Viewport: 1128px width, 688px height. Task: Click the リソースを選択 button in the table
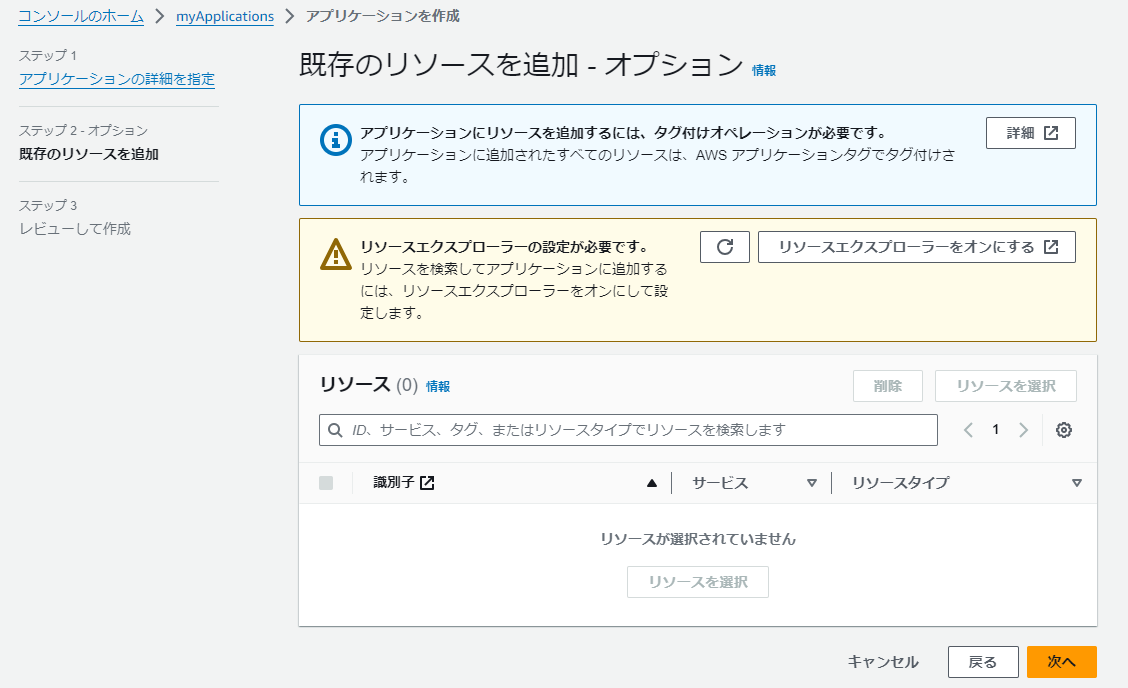(697, 582)
